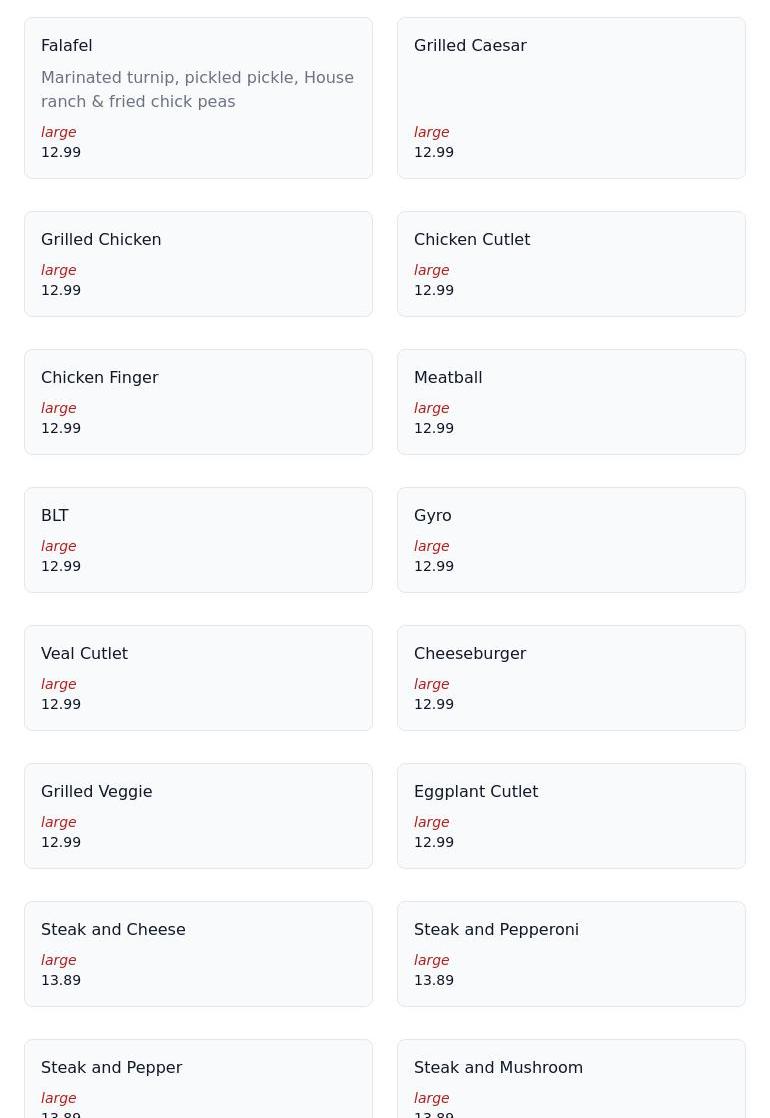This screenshot has width=770, height=1118.
Task: Click the Steak and Mushroom card
Action: (571, 1078)
